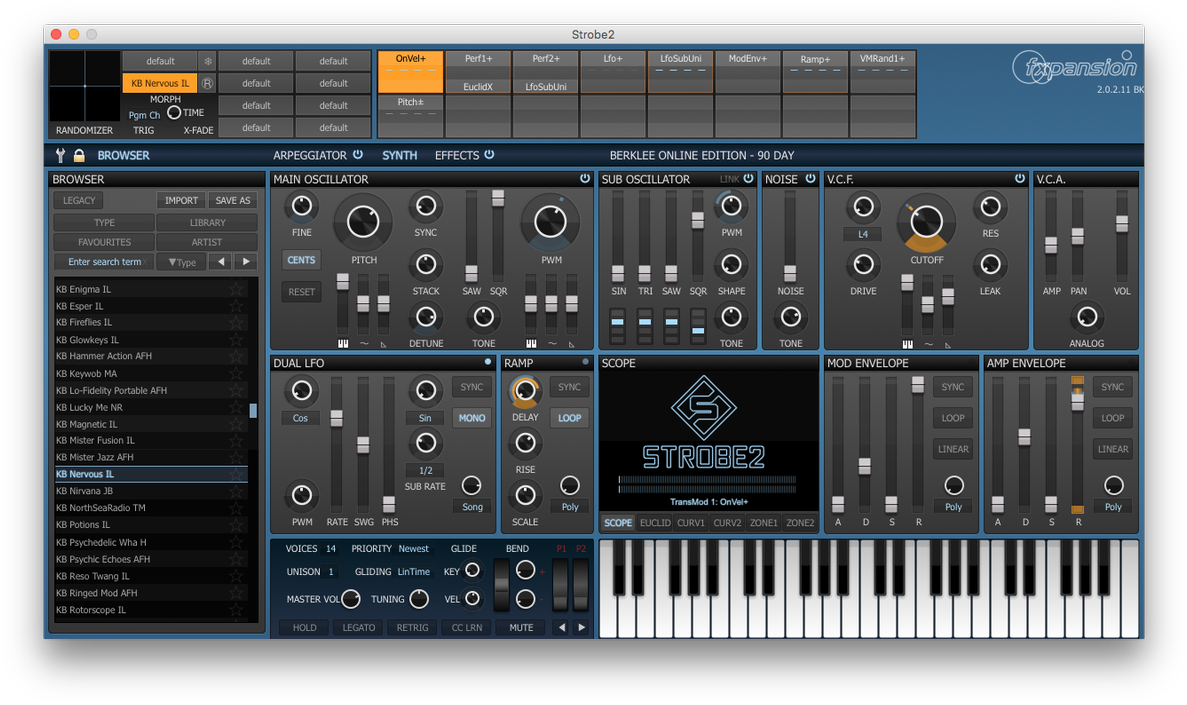The height and width of the screenshot is (705, 1187).
Task: Enable MONO on the Dual LFO
Action: tap(471, 418)
